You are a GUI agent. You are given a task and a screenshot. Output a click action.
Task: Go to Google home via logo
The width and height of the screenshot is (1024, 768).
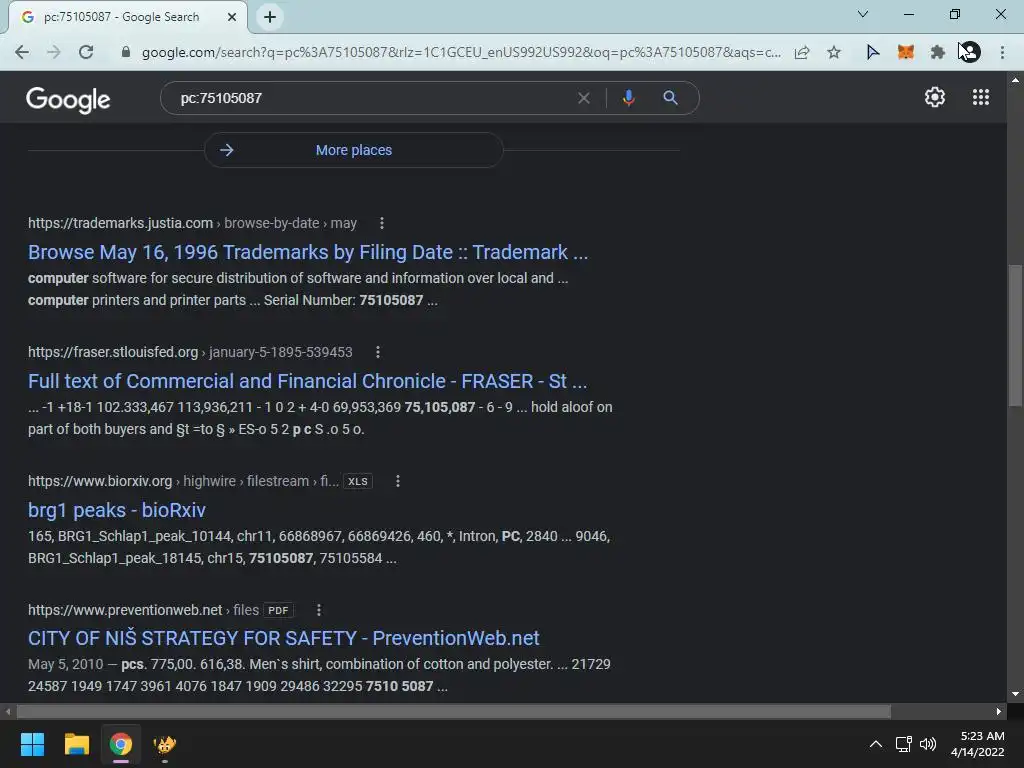[68, 99]
